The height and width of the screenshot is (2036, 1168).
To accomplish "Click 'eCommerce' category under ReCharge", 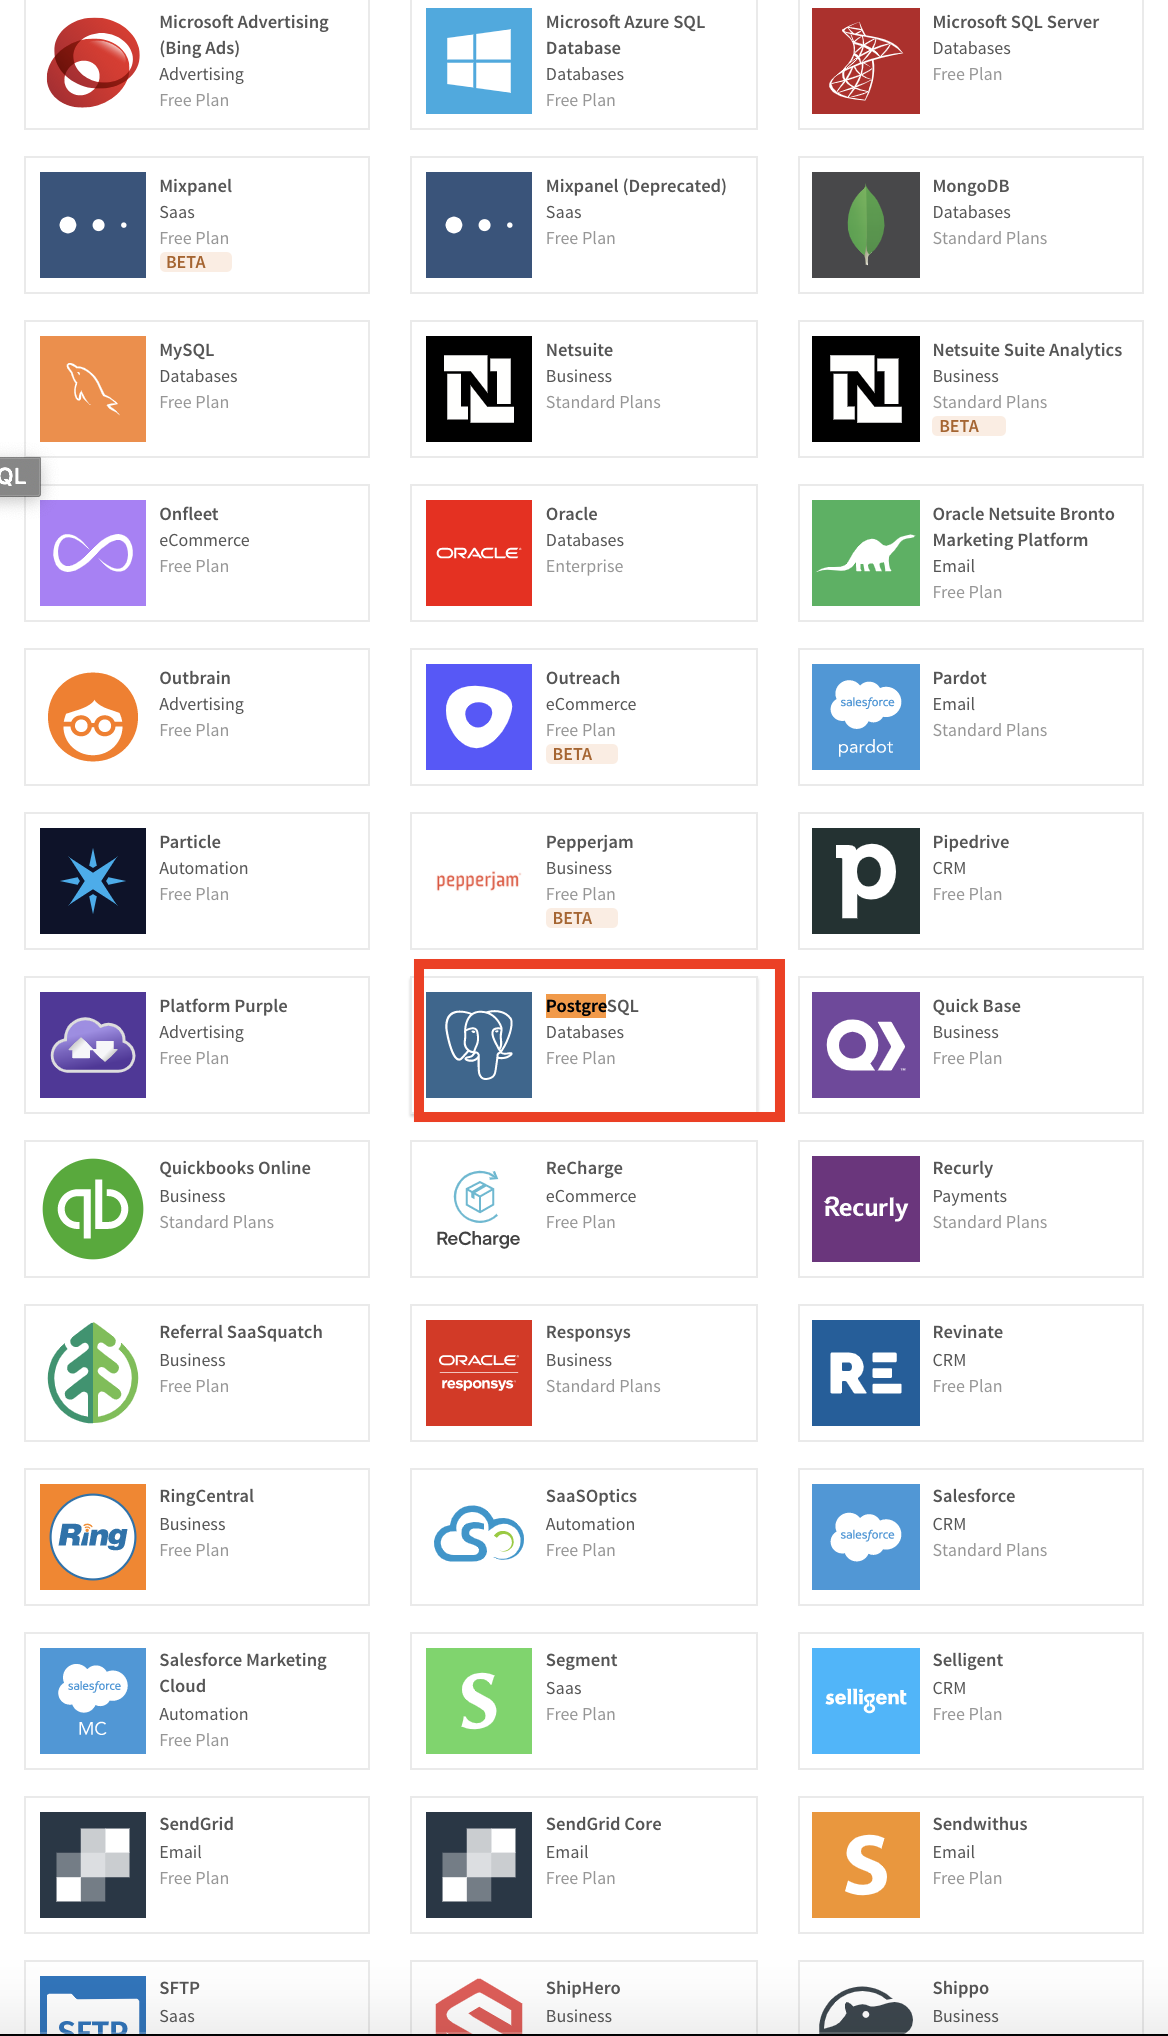I will (x=591, y=1196).
